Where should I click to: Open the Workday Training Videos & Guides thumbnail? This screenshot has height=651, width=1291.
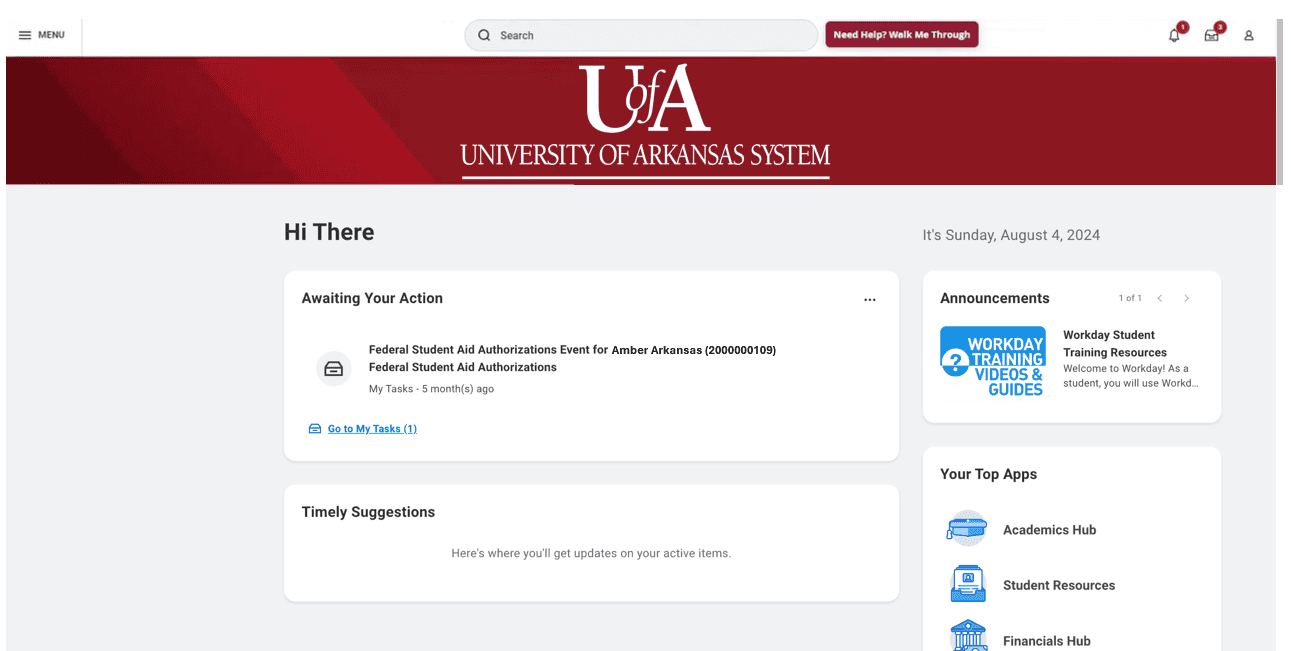[993, 362]
